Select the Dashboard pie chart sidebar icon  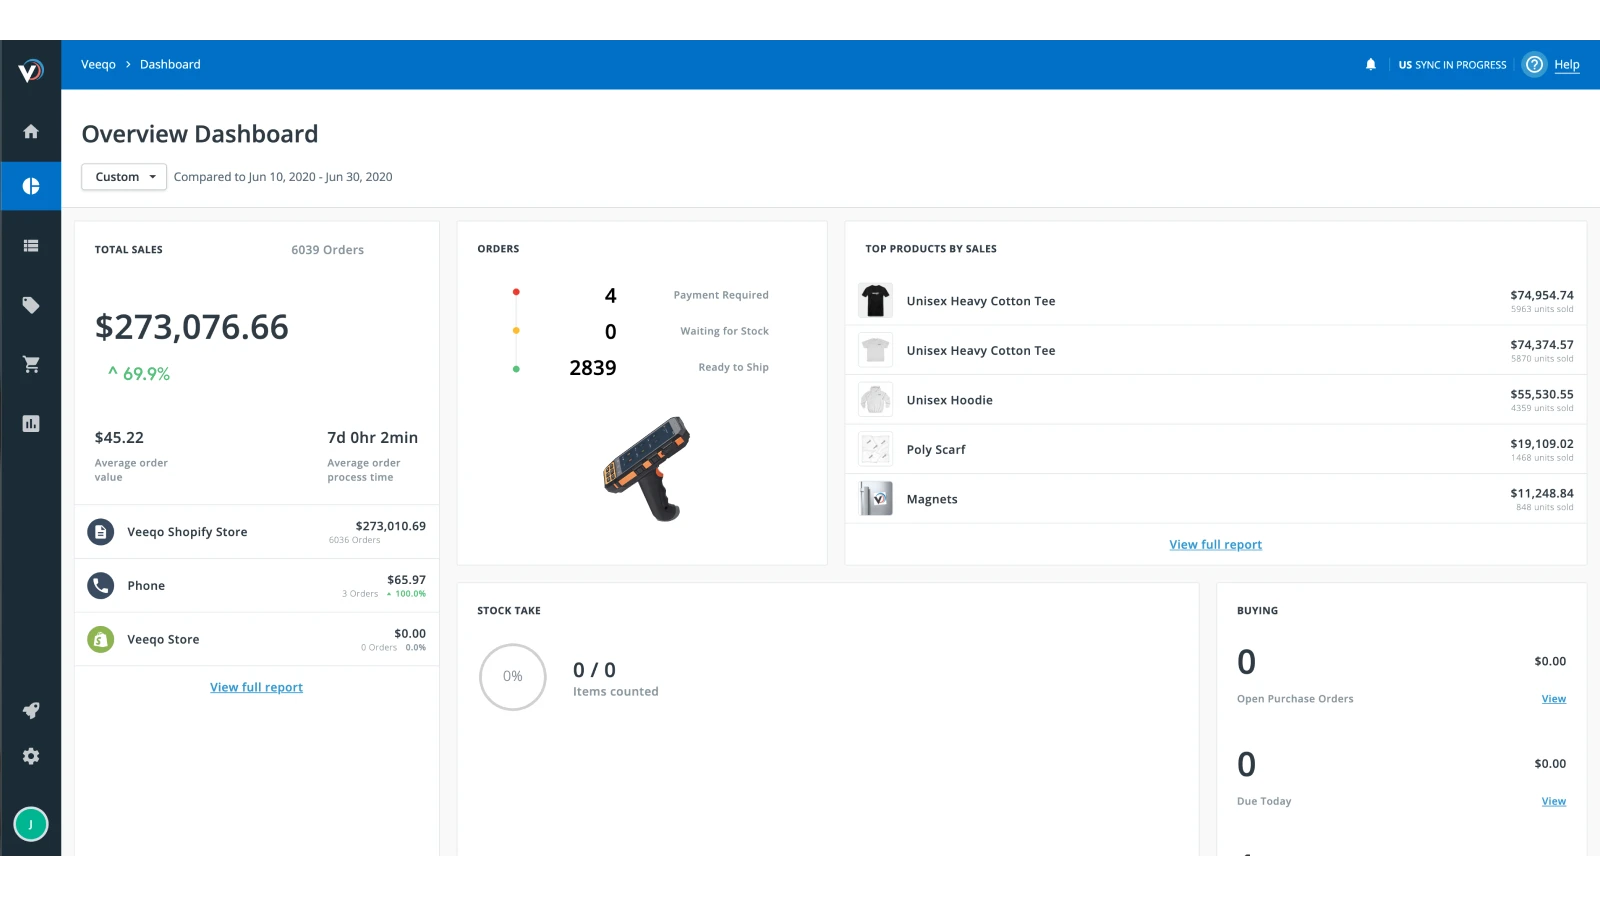click(31, 186)
